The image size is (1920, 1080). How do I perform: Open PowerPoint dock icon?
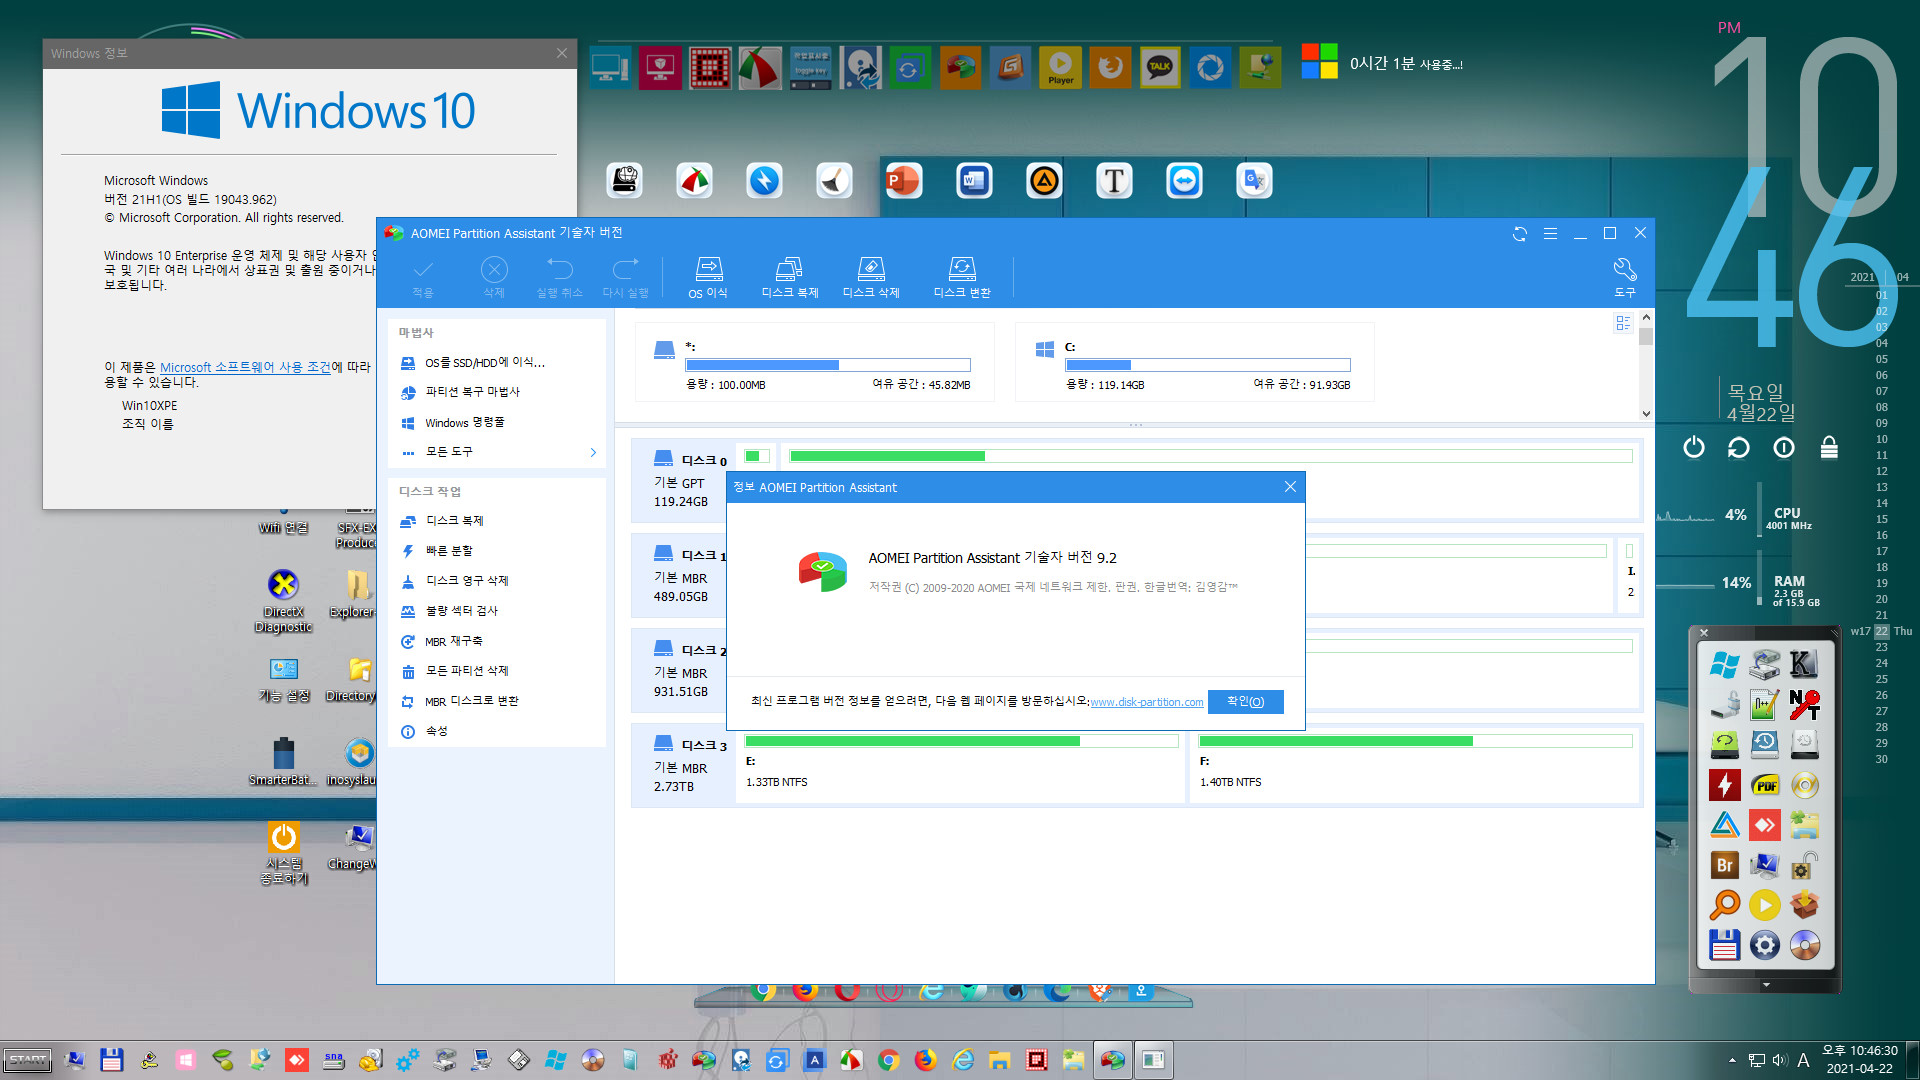pyautogui.click(x=904, y=181)
